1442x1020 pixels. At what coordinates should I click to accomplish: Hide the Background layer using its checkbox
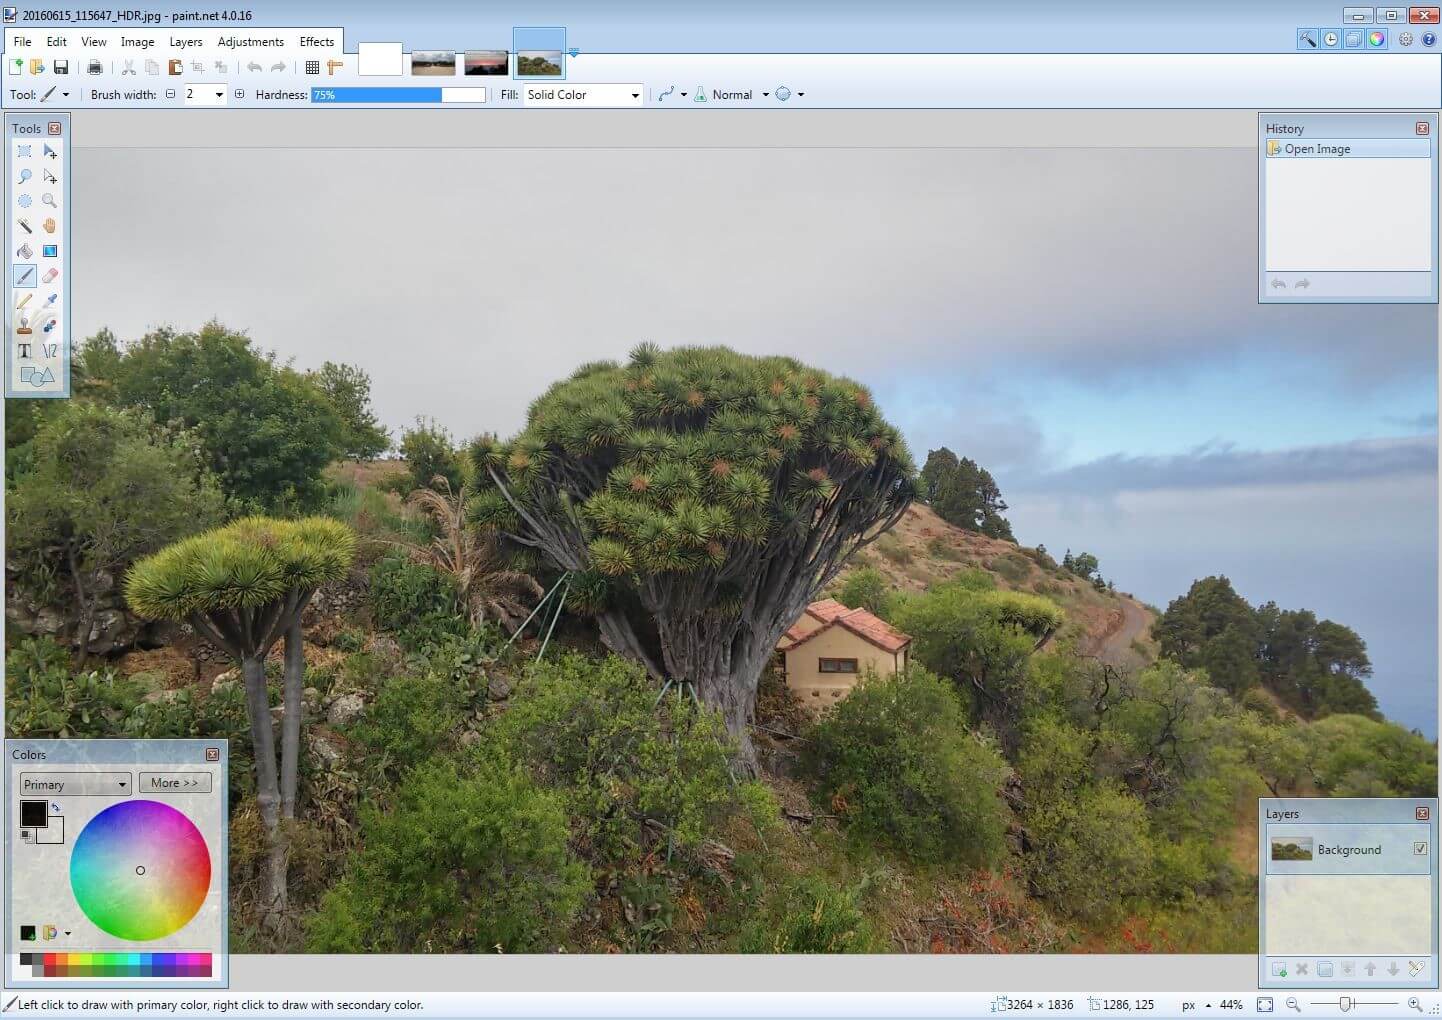(1420, 849)
